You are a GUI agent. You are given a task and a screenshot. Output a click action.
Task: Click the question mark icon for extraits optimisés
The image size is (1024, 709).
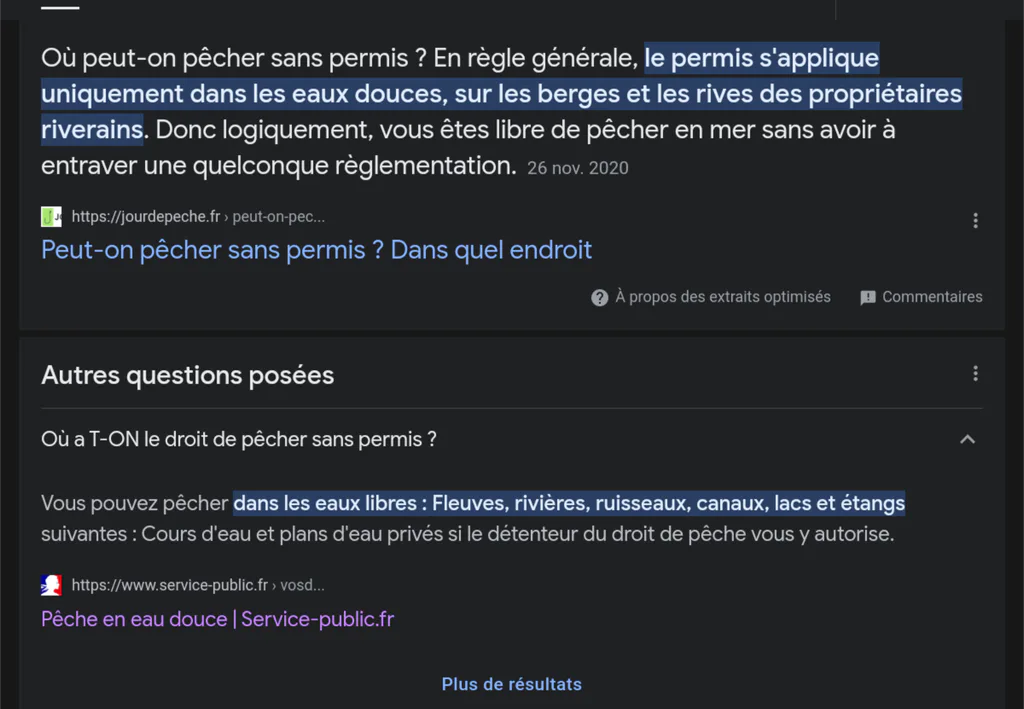pyautogui.click(x=600, y=298)
